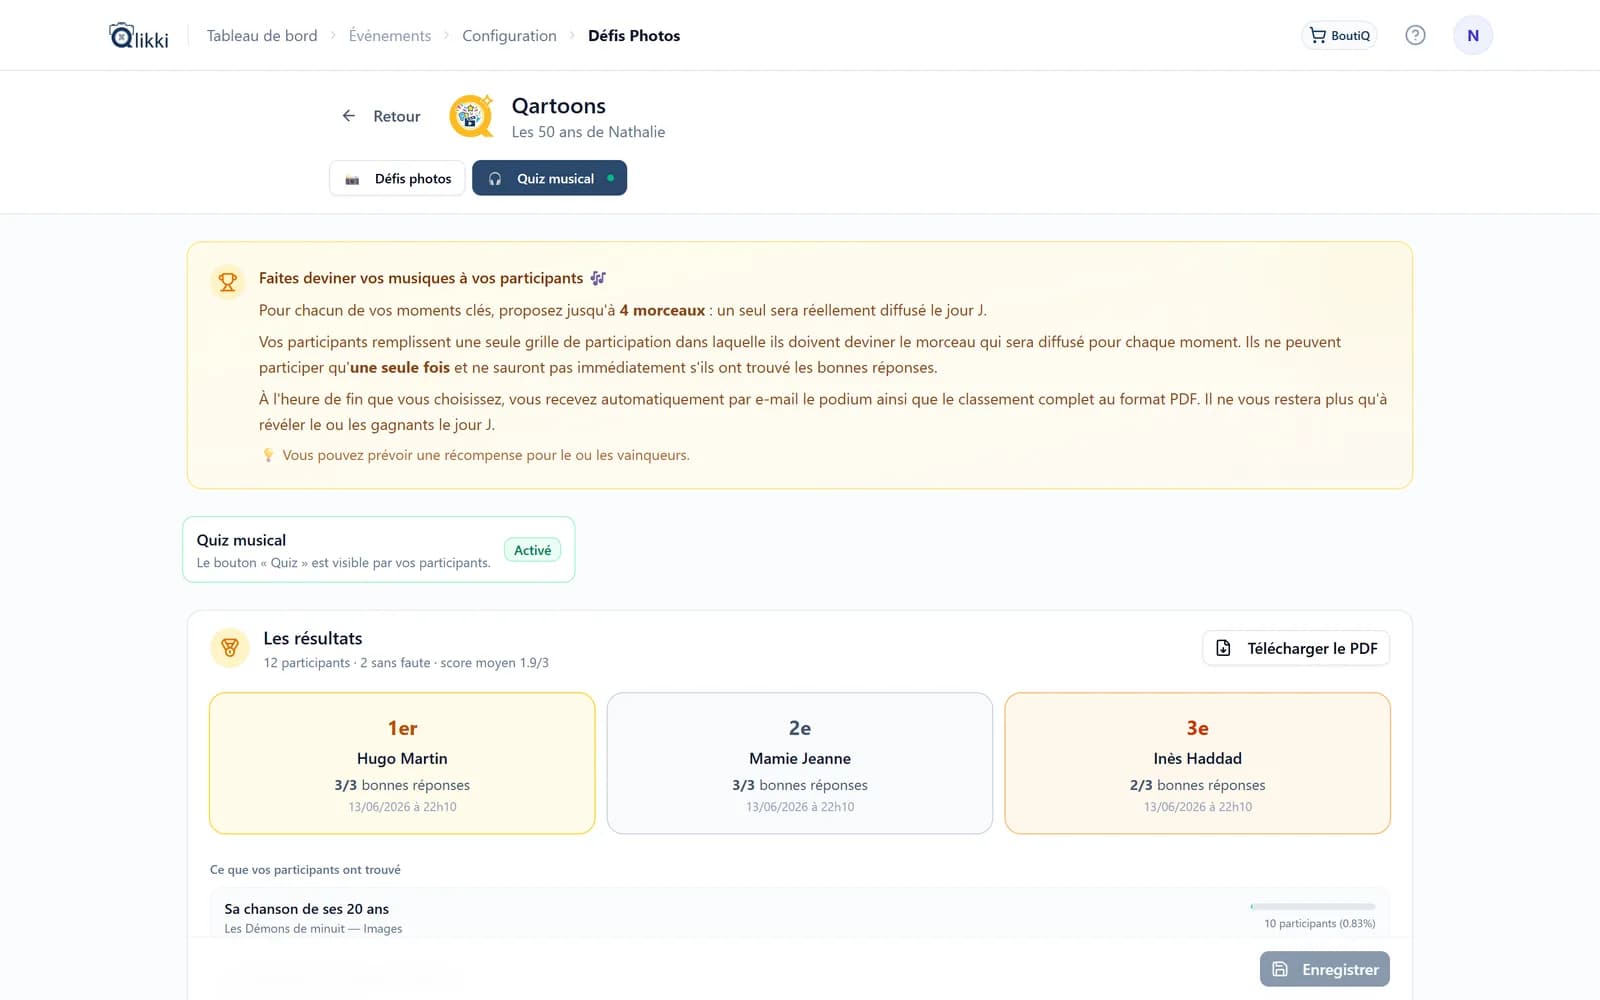Viewport: 1600px width, 1000px height.
Task: Click music note emoji in banner title
Action: (598, 278)
